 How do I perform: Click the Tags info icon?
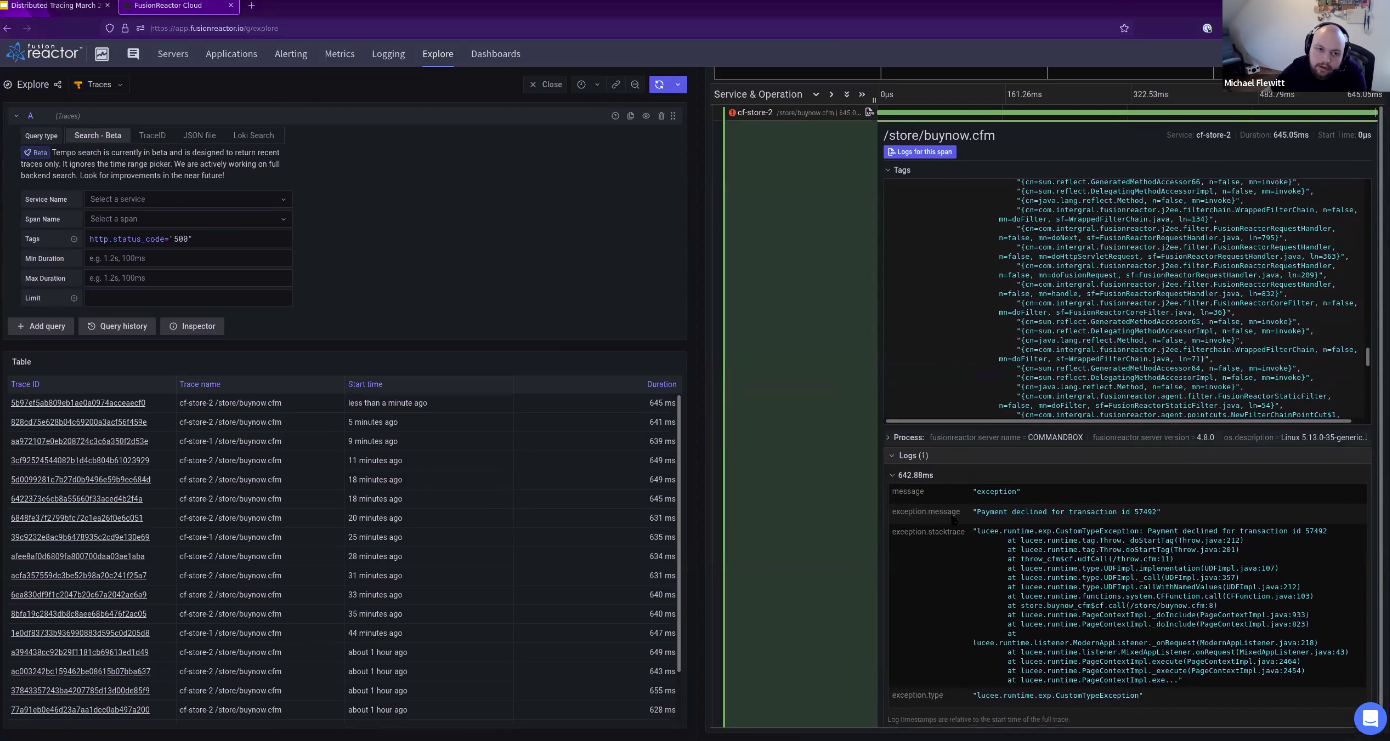[x=74, y=239]
